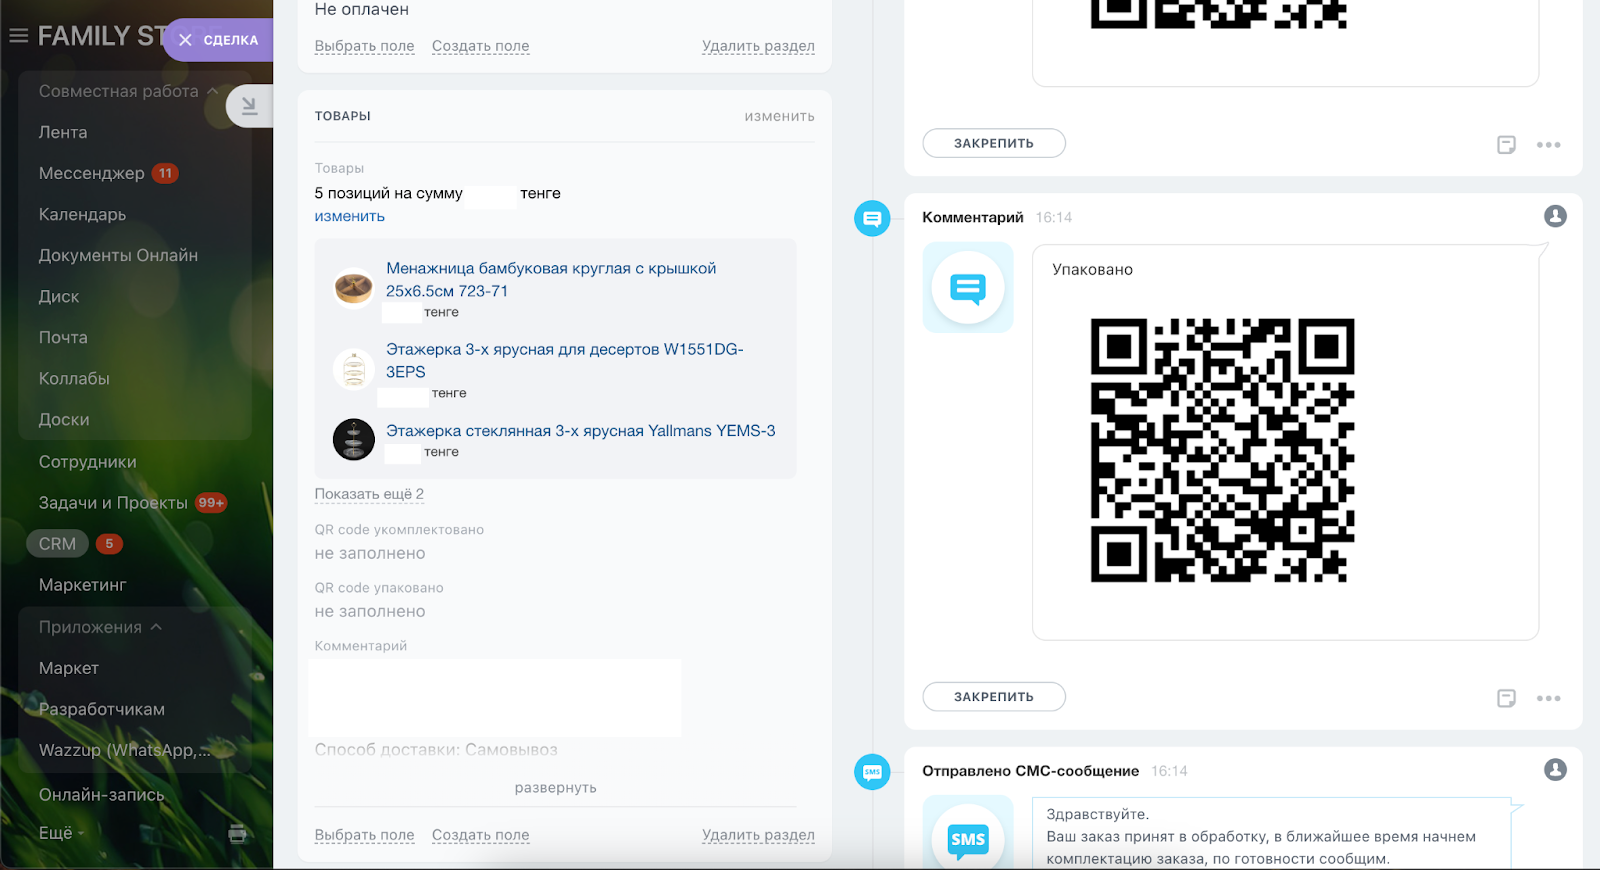Open Документы Онлайн
The height and width of the screenshot is (870, 1600).
[118, 255]
